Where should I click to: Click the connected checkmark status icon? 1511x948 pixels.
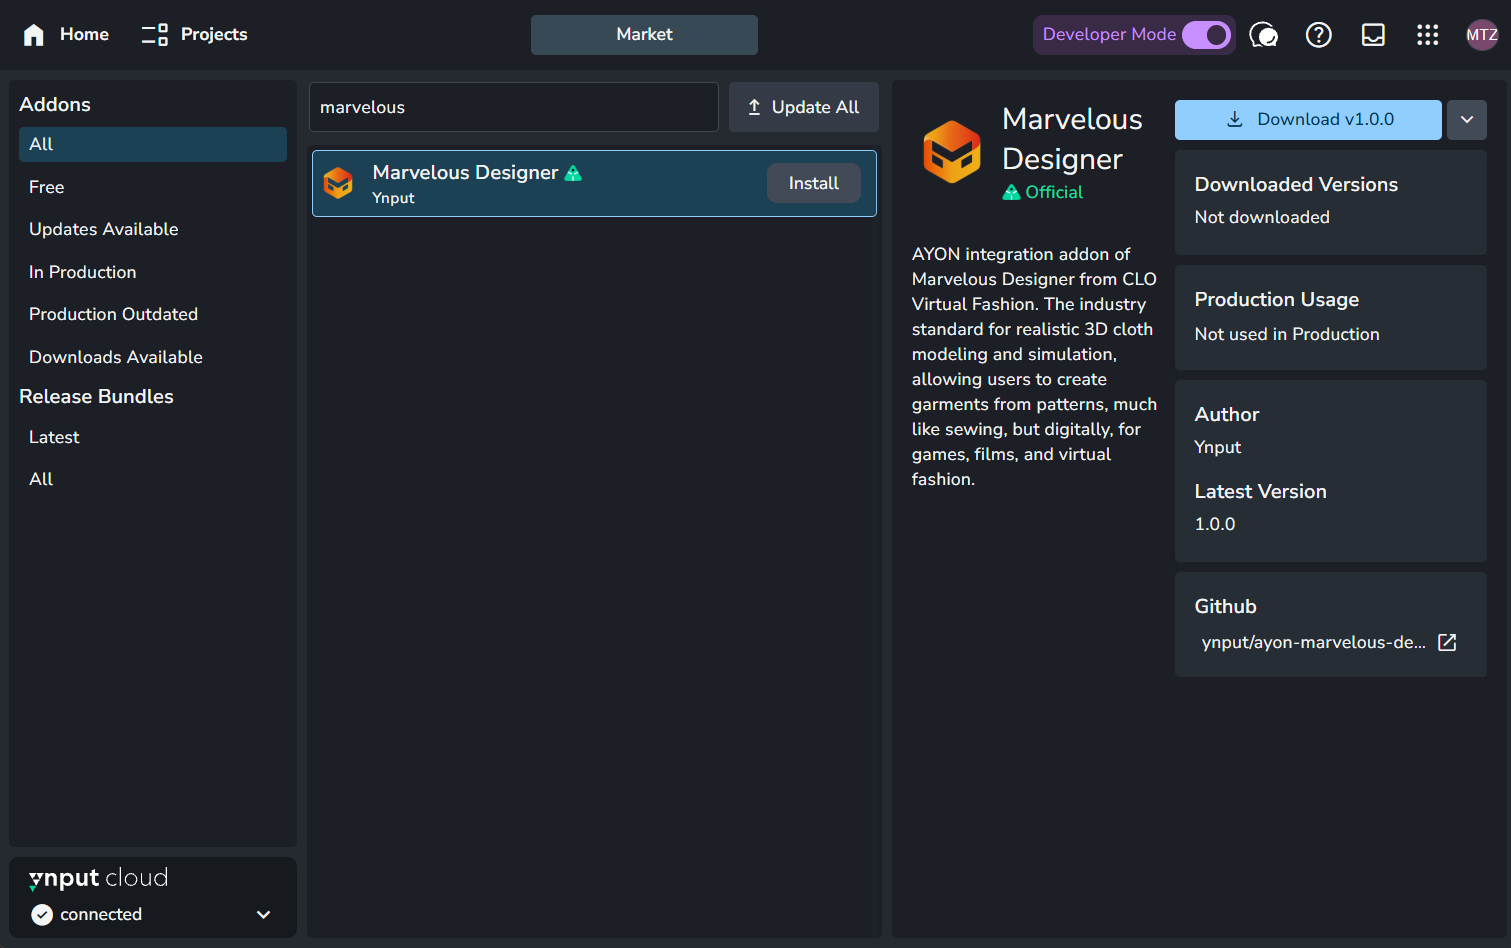click(42, 915)
